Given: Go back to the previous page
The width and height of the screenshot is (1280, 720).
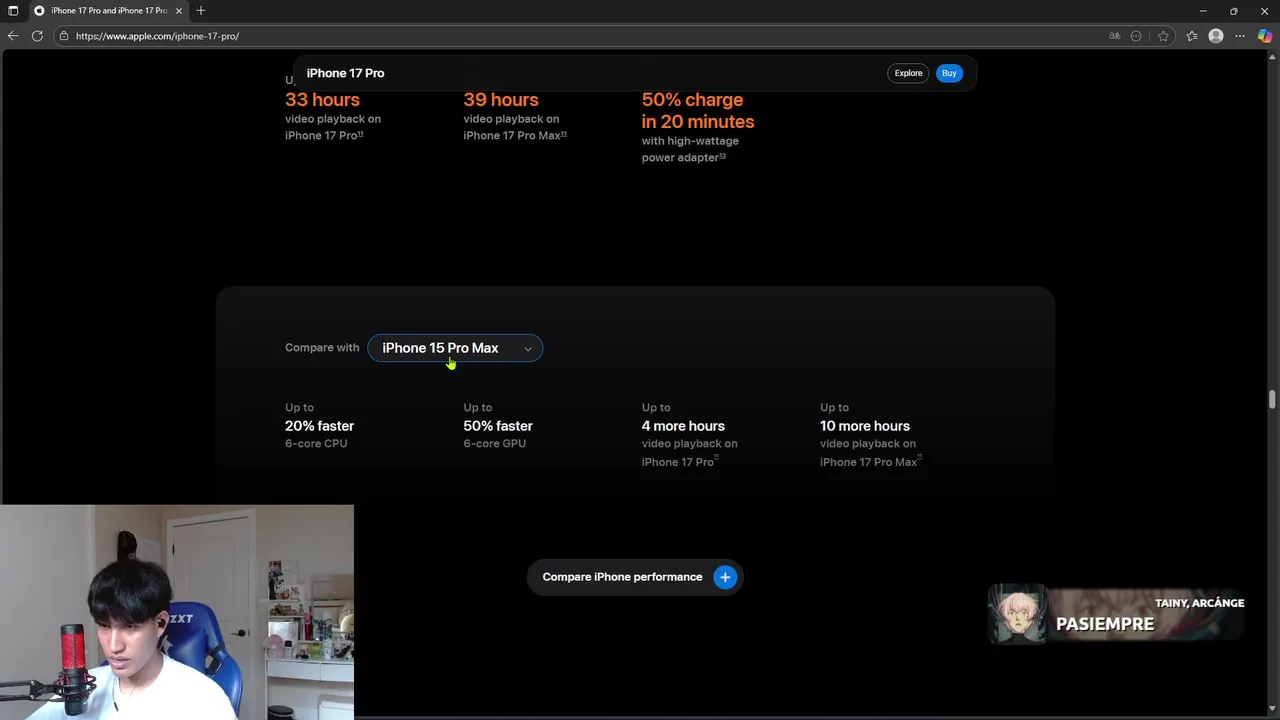Looking at the screenshot, I should (13, 36).
